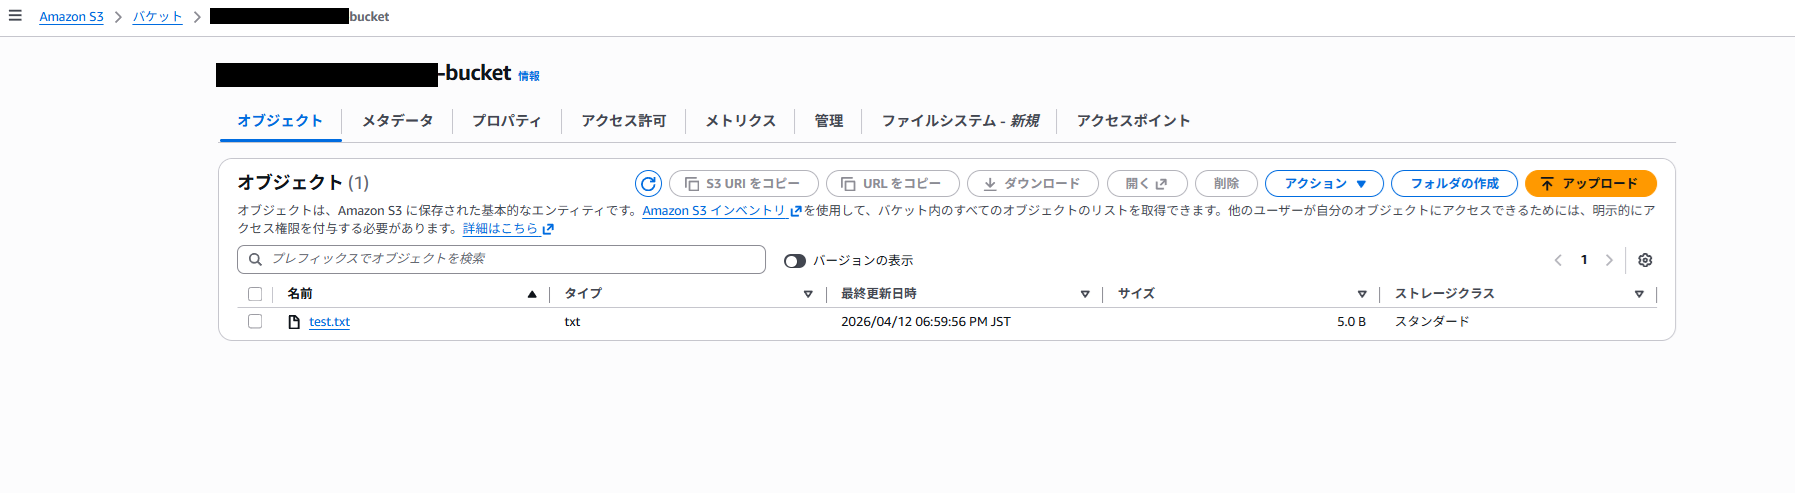Click the search magnifier icon

[x=256, y=259]
